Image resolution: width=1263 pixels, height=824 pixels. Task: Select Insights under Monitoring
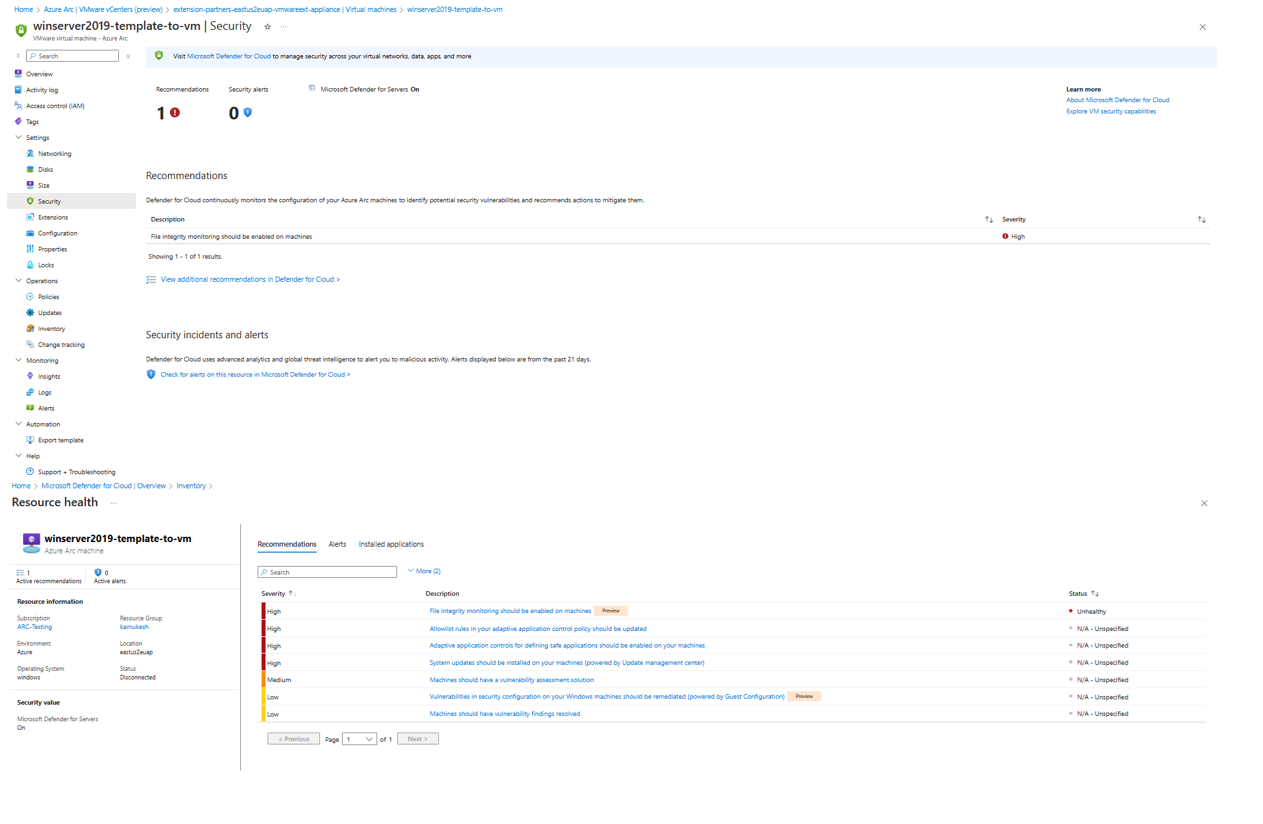47,376
